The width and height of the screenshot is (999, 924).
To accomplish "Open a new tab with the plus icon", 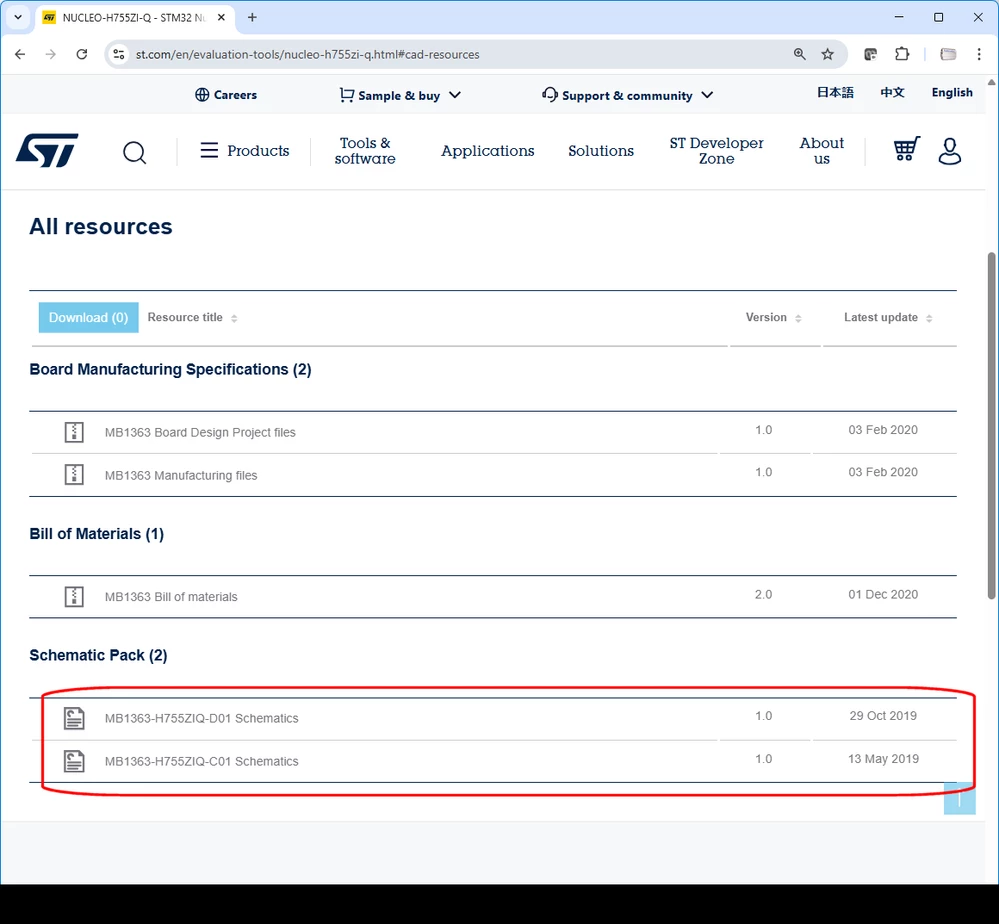I will [x=252, y=17].
